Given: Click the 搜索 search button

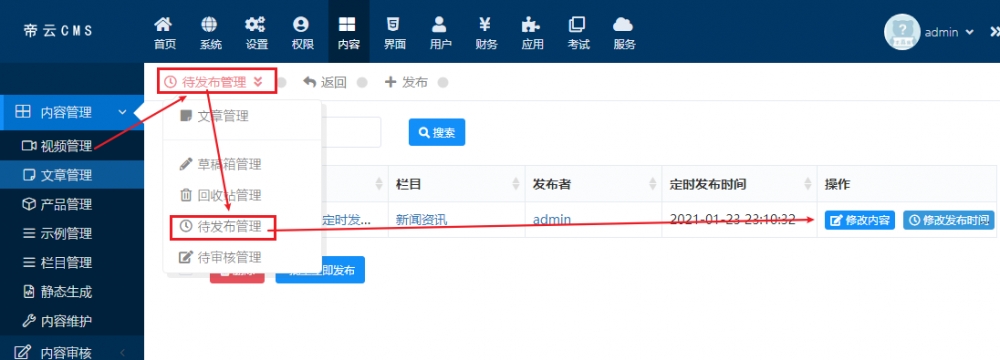Looking at the screenshot, I should coord(437,133).
